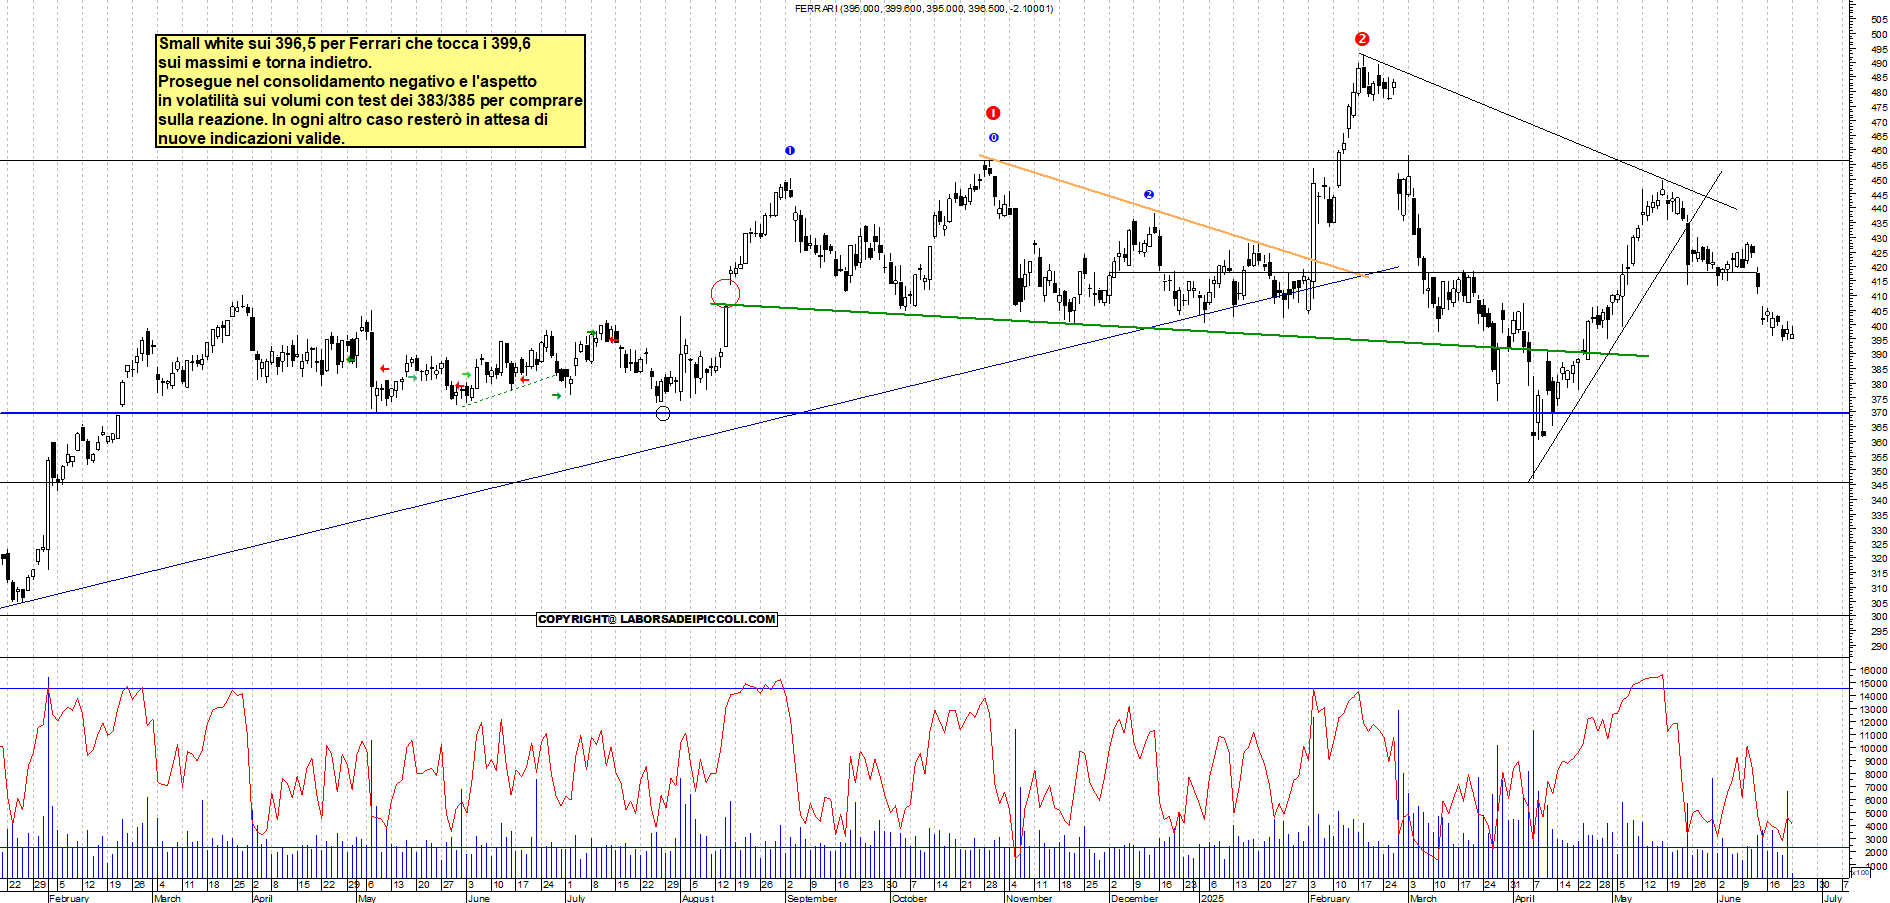Click the 16000 level on the volume scale

(x=1874, y=670)
